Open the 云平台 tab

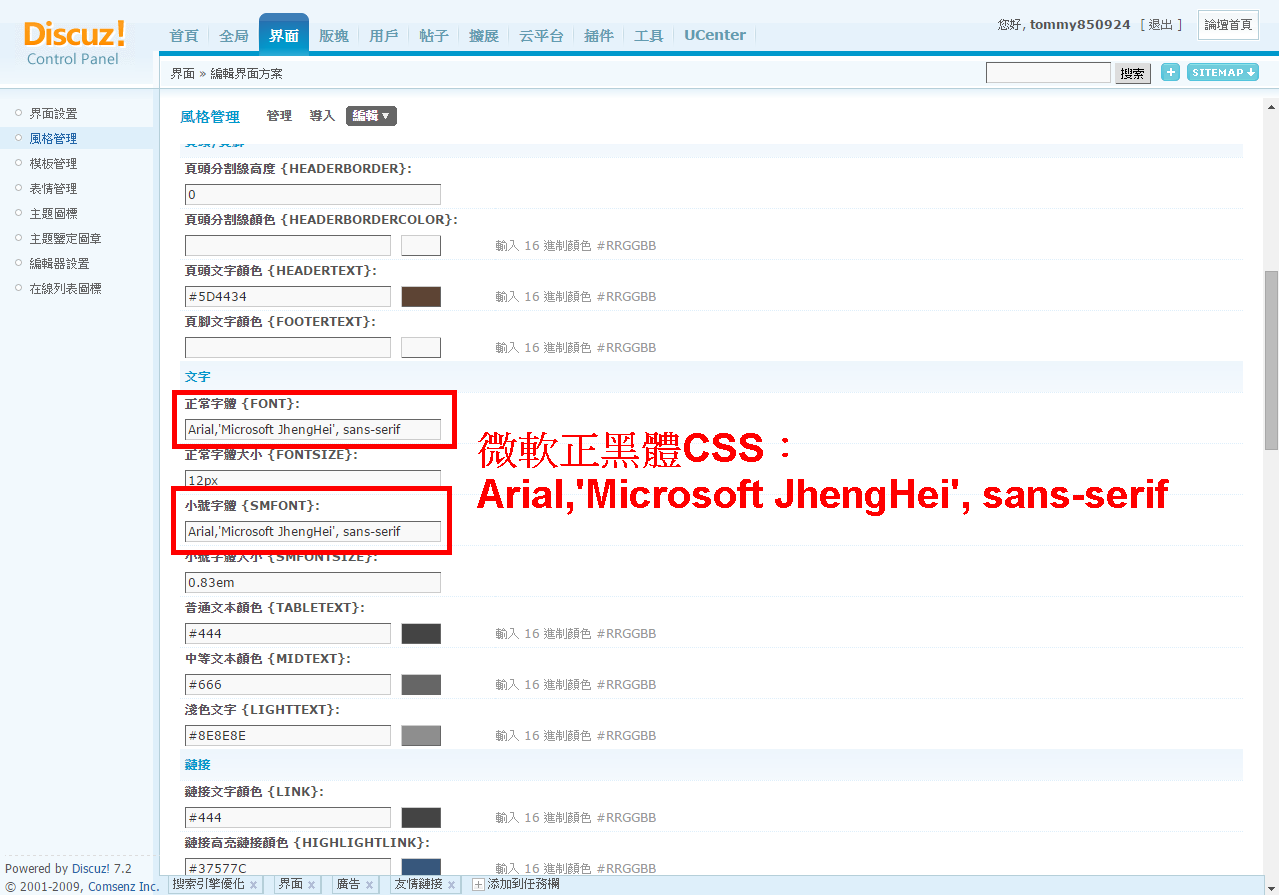tap(541, 35)
